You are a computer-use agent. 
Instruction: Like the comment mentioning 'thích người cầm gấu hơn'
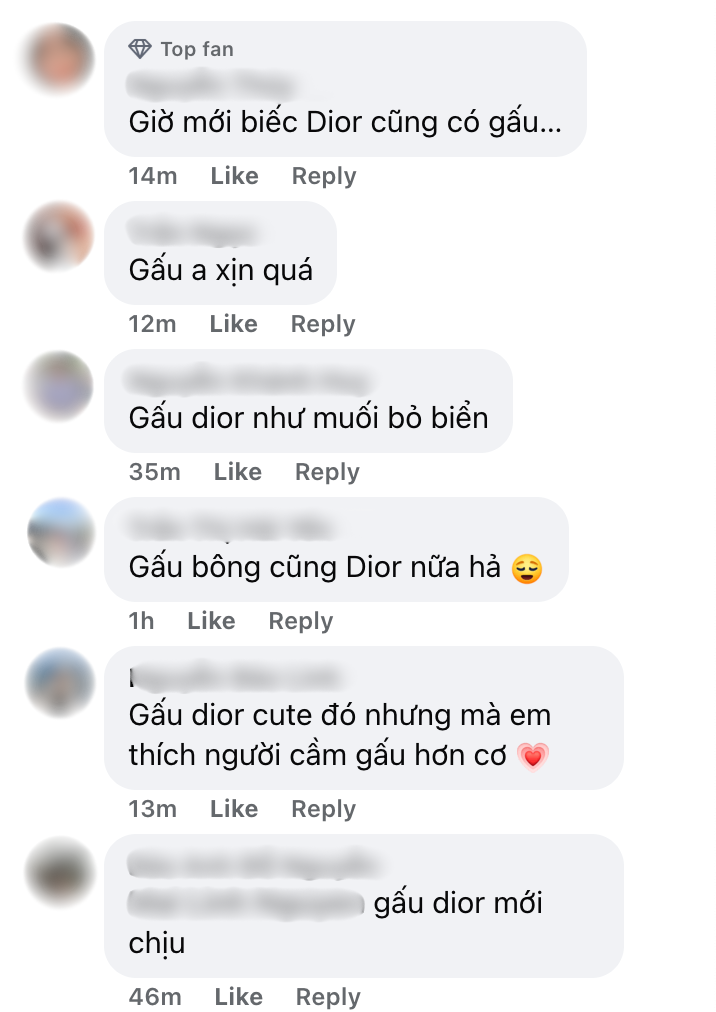[x=233, y=808]
